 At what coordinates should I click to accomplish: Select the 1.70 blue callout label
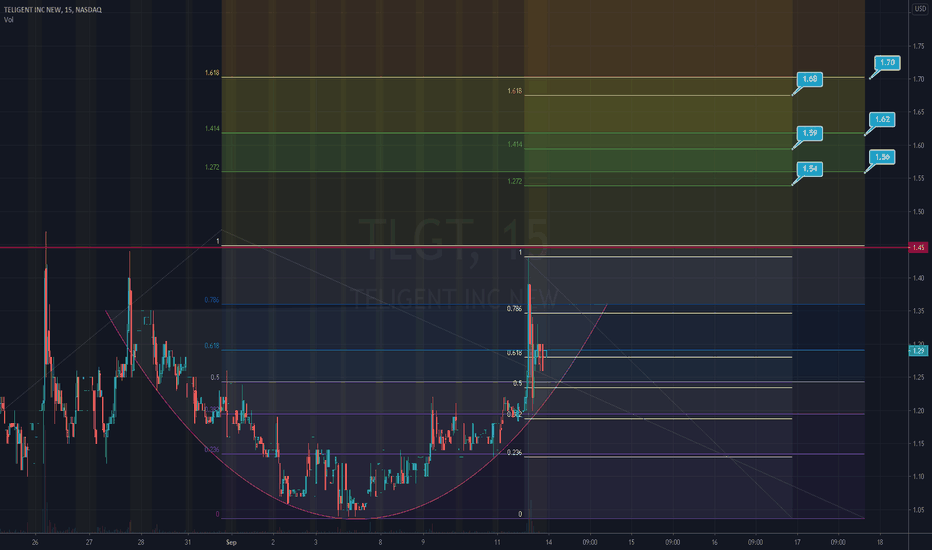[887, 62]
